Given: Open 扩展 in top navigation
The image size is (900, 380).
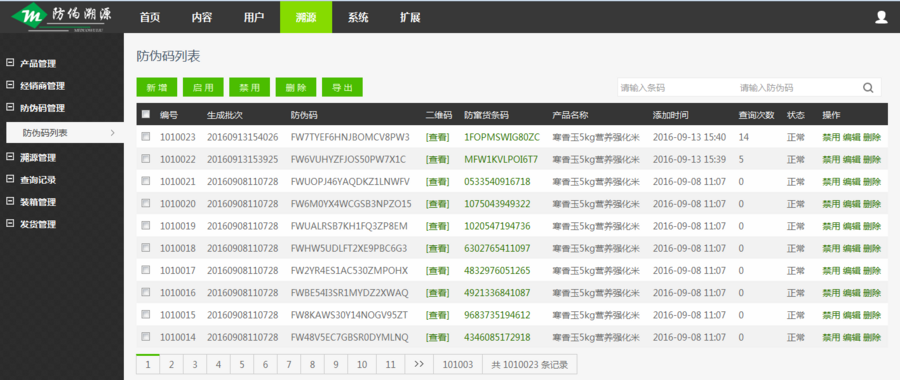Looking at the screenshot, I should tap(410, 17).
